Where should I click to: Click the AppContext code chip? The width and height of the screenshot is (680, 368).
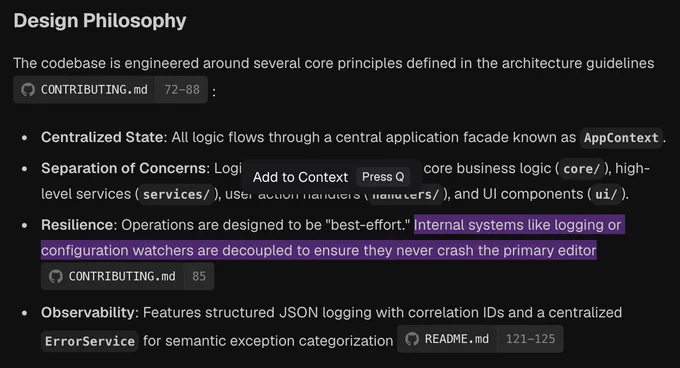click(x=621, y=138)
